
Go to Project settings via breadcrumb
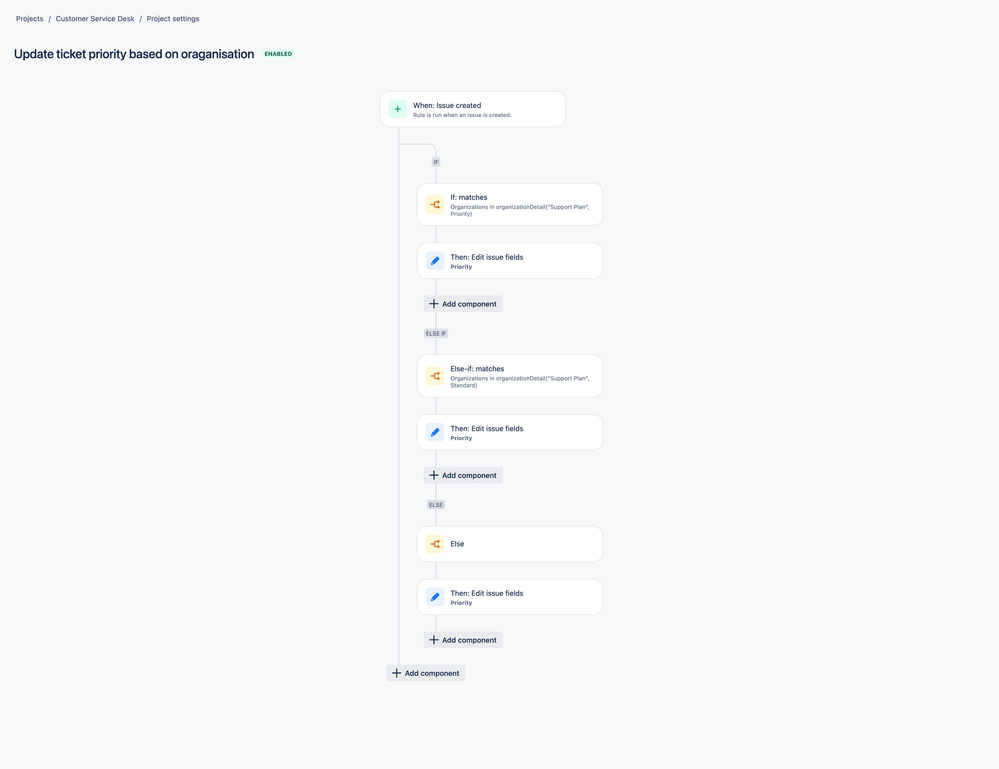pos(172,18)
